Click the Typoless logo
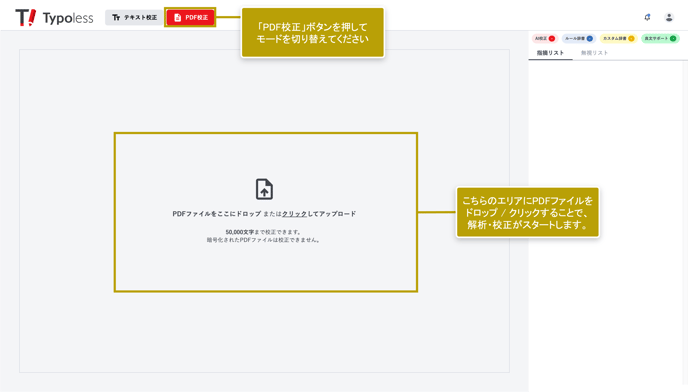 54,18
